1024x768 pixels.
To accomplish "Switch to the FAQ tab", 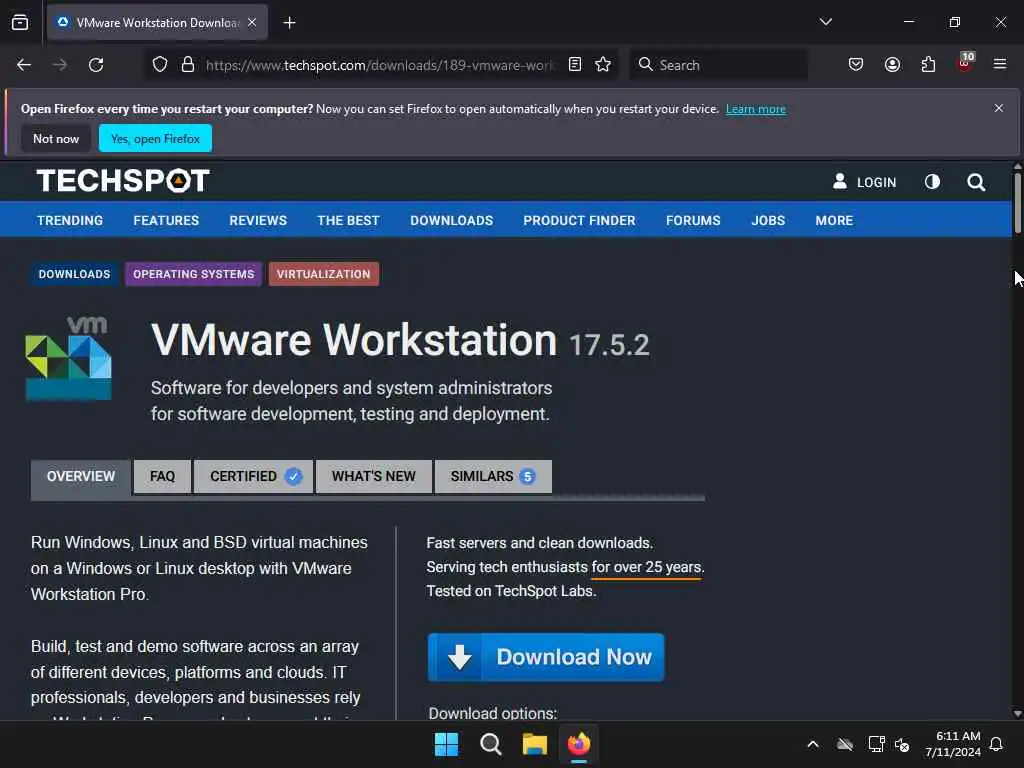I will point(163,477).
